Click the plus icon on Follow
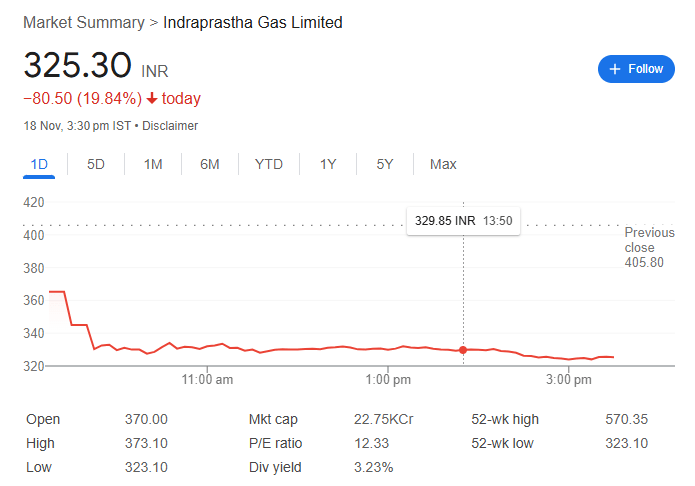695x486 pixels. (x=615, y=69)
